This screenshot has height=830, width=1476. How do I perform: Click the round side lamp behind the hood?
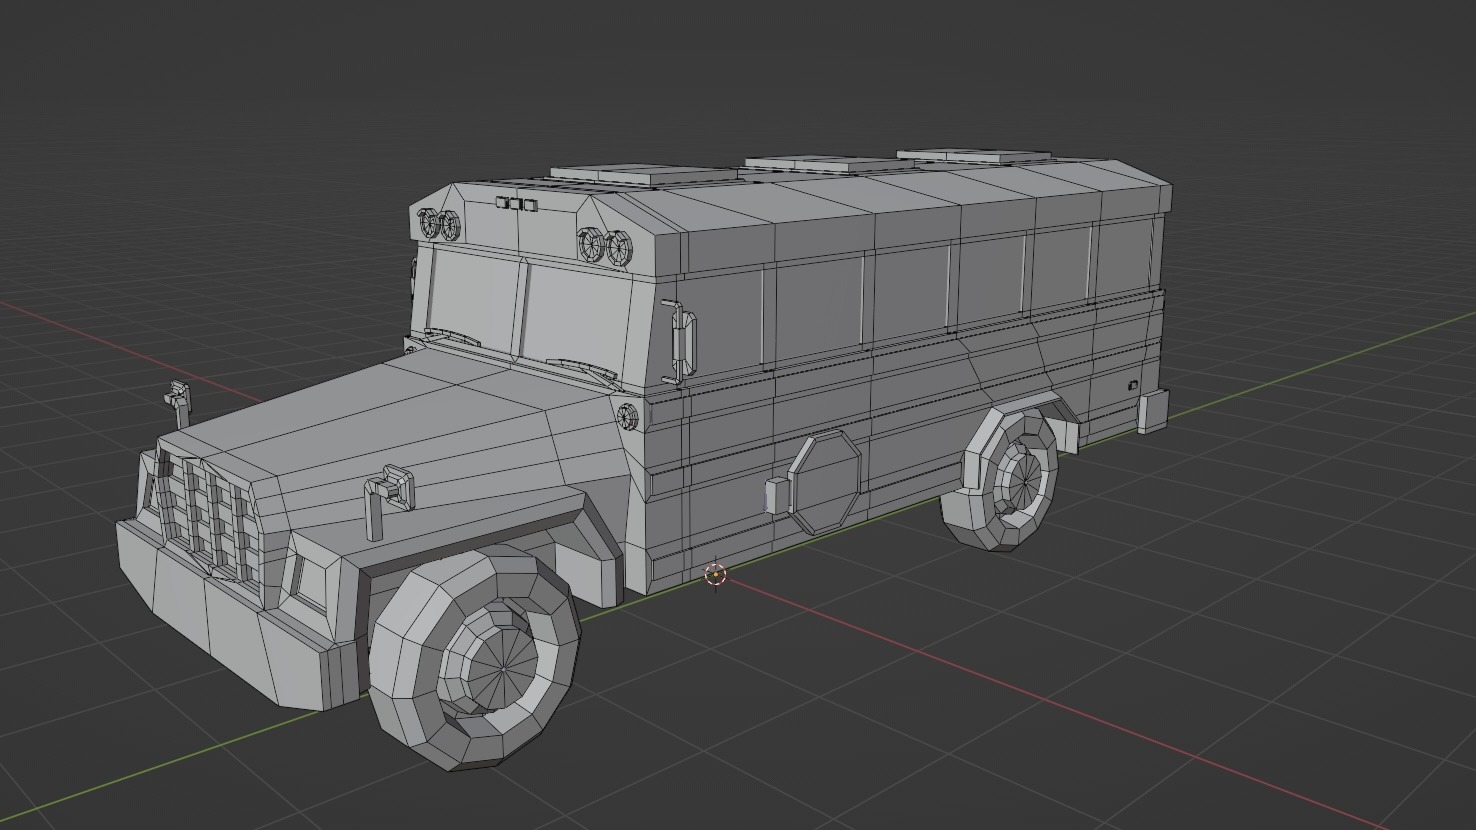pyautogui.click(x=629, y=416)
